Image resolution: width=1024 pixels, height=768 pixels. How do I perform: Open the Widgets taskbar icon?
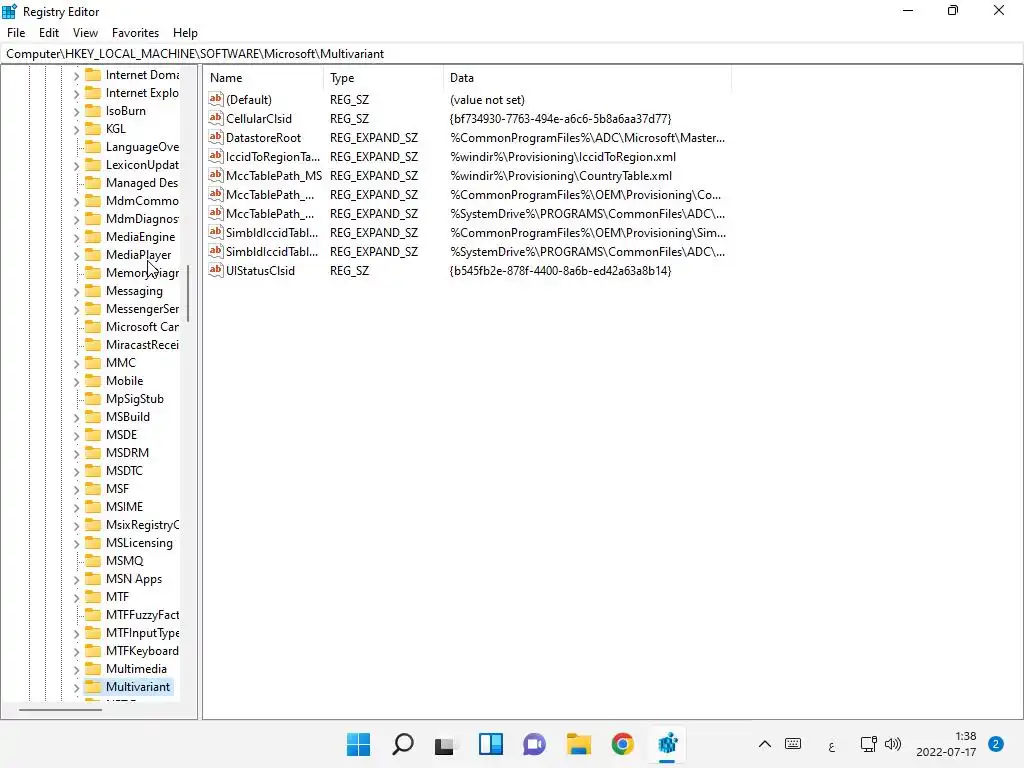point(490,744)
